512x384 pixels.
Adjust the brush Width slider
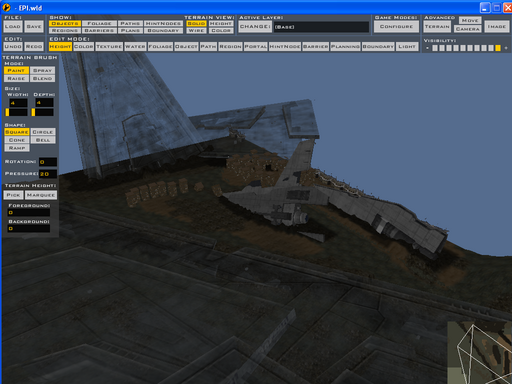[16, 112]
